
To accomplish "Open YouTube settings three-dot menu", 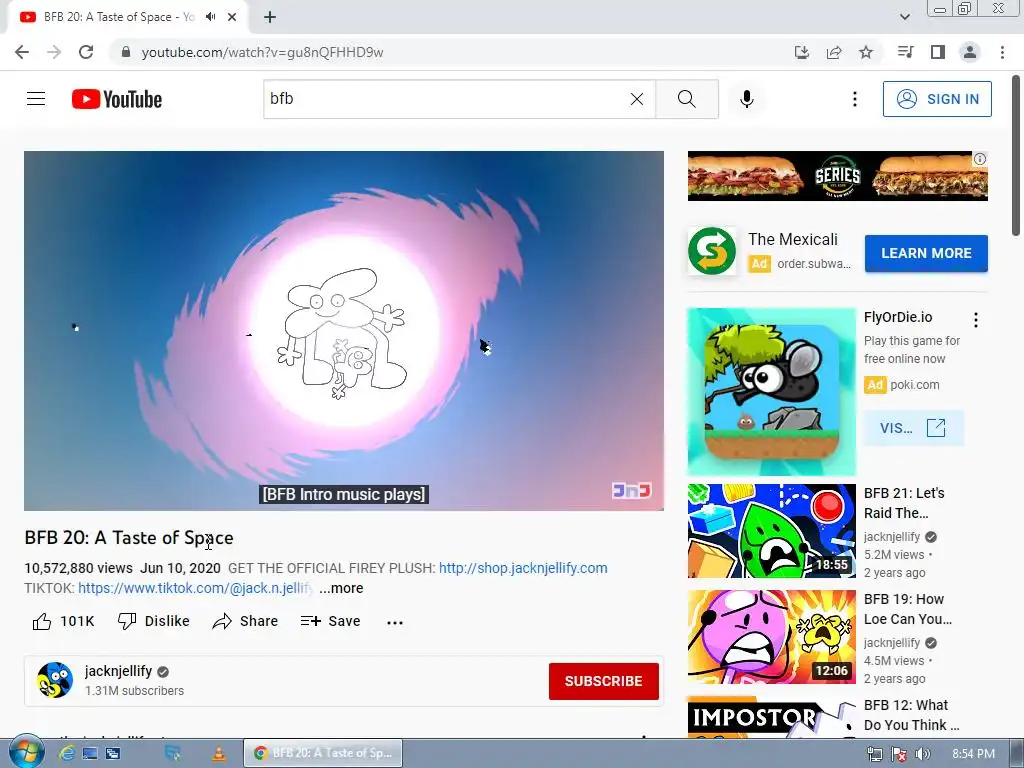I will (x=854, y=99).
